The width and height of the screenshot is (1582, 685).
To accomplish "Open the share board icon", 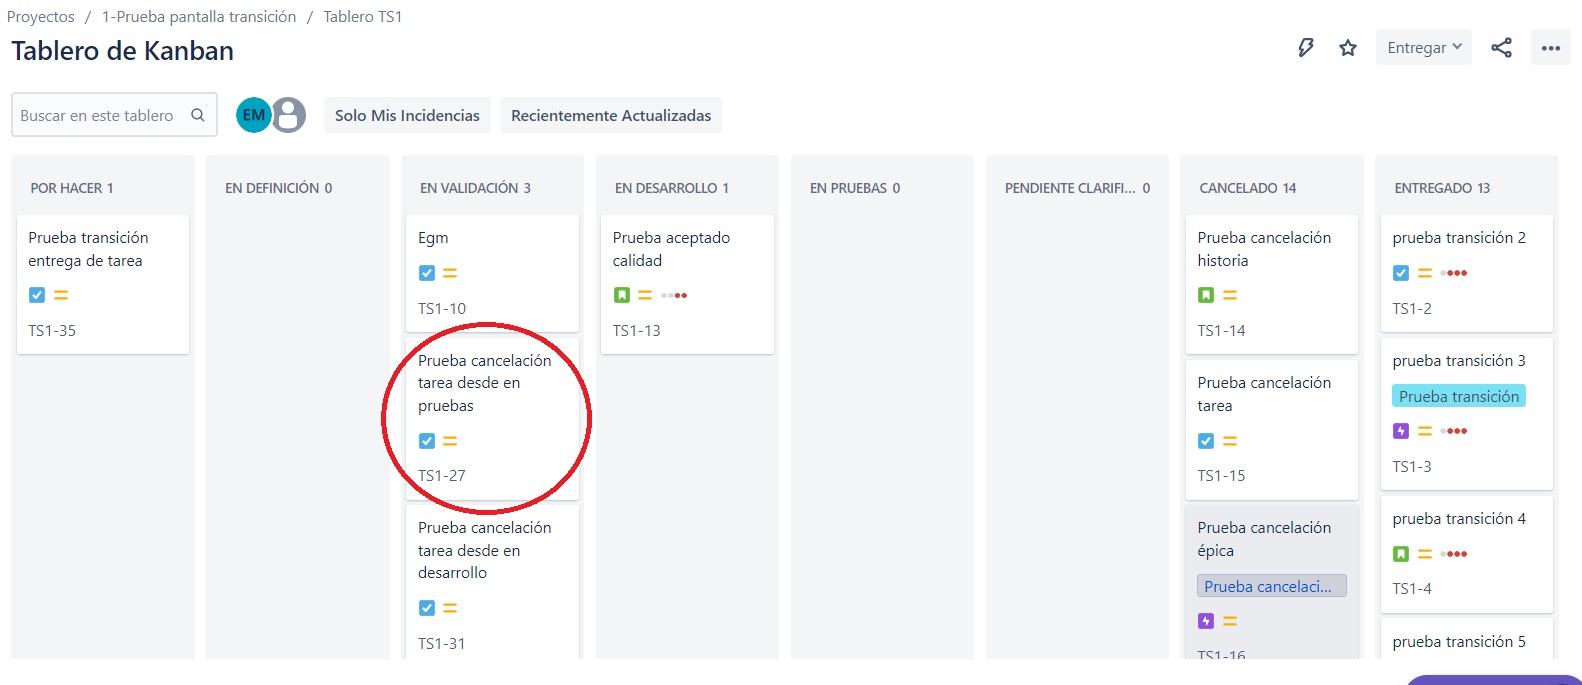I will click(1501, 48).
